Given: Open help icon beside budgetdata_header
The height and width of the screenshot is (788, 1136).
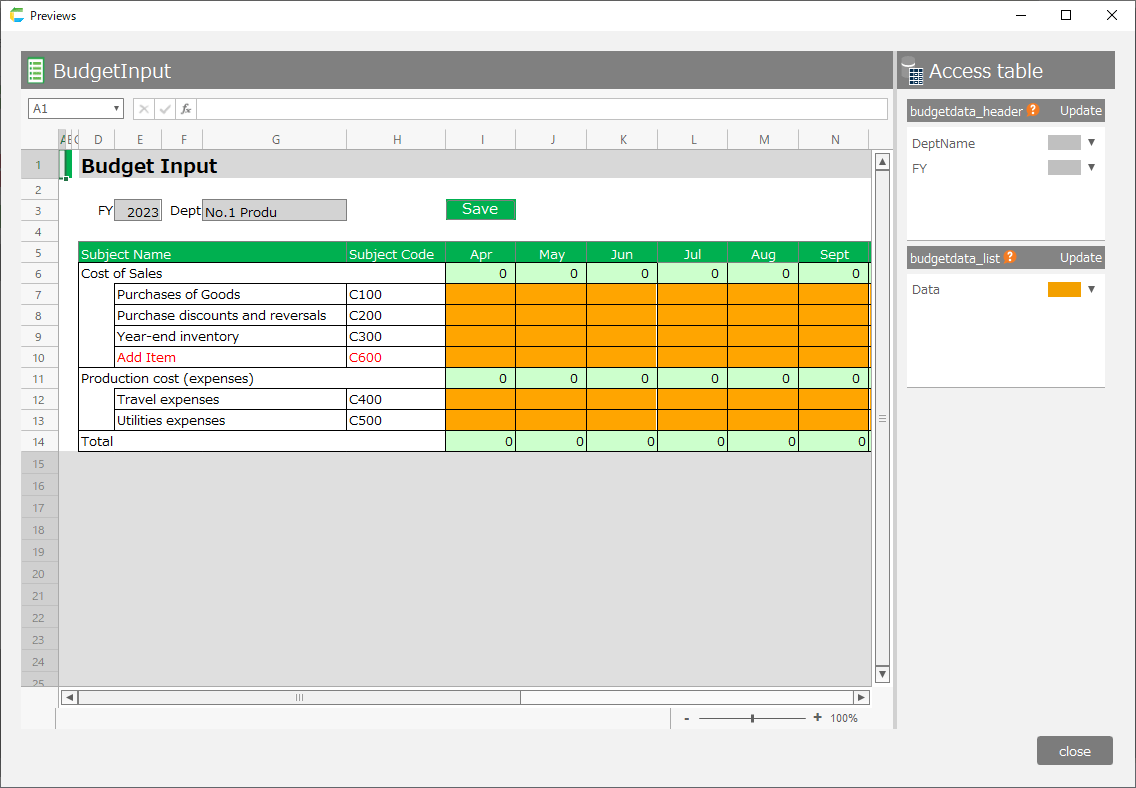Looking at the screenshot, I should coord(1033,111).
